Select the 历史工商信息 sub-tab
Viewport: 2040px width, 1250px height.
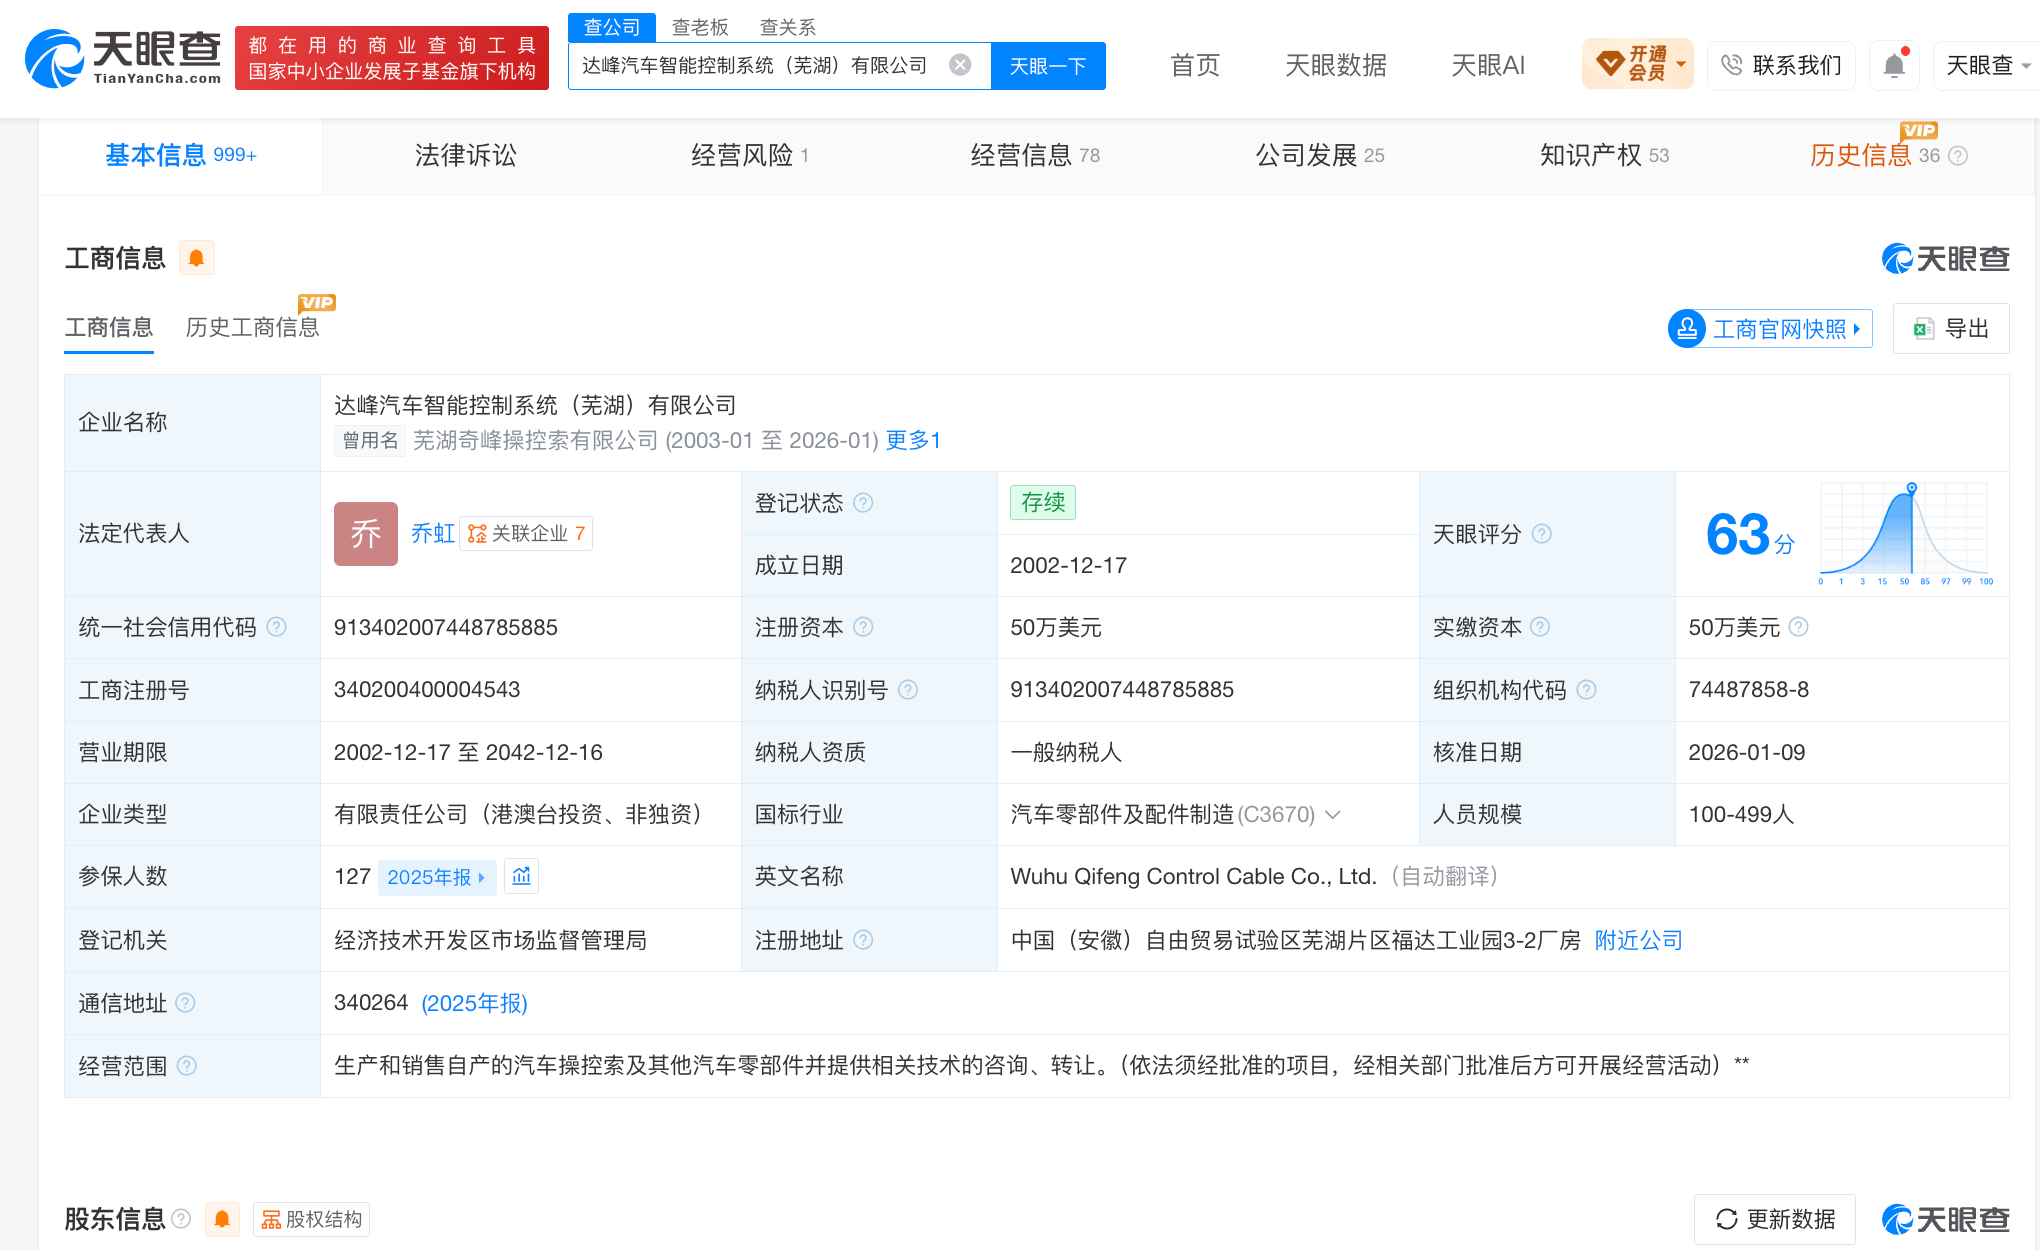point(253,327)
